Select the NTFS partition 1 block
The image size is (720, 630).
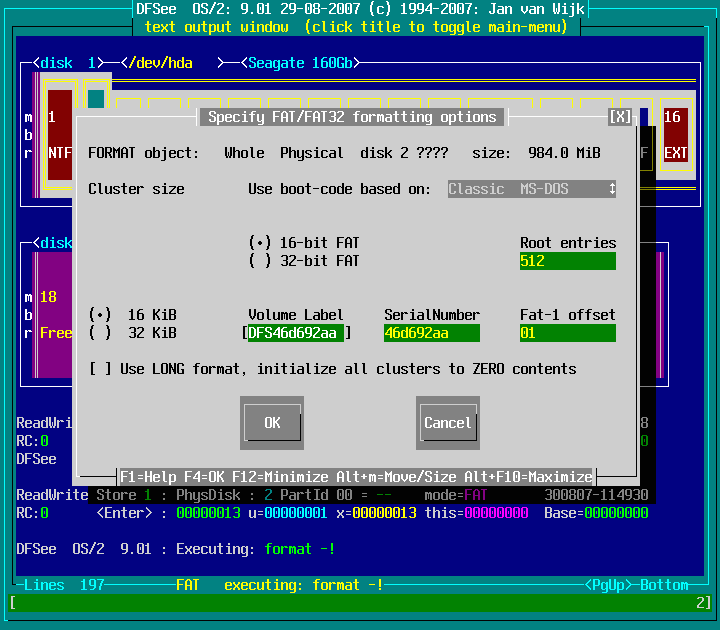coord(59,134)
